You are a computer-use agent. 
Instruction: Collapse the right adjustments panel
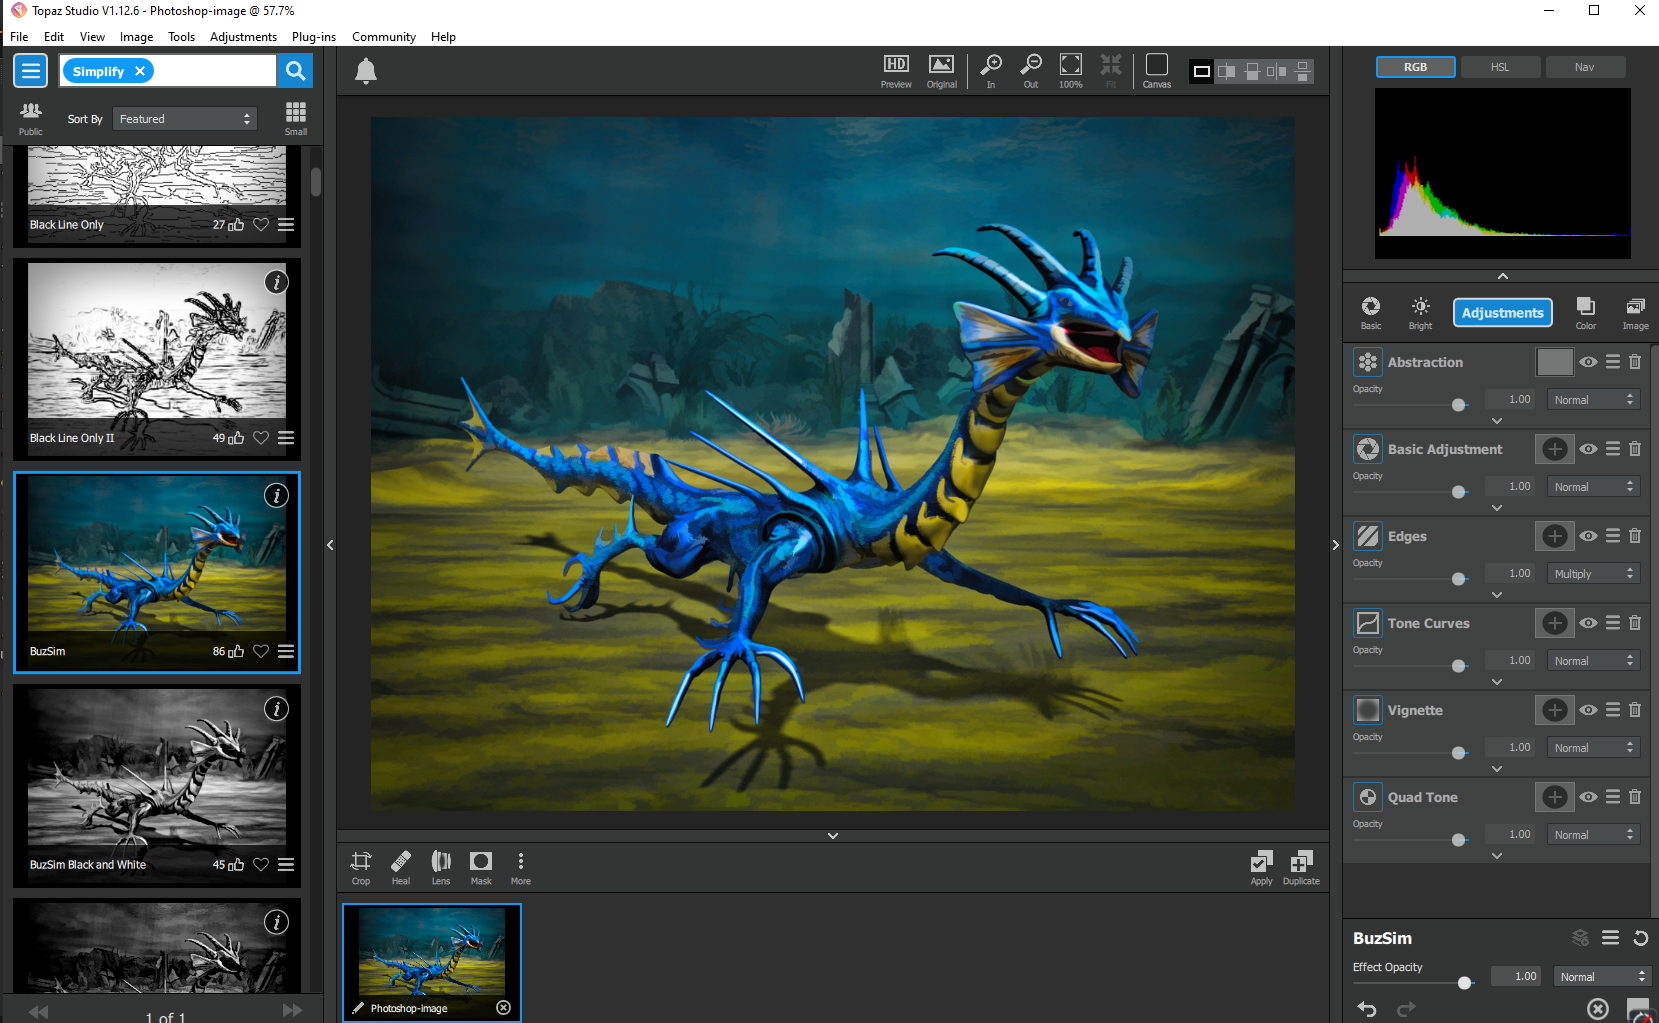(1335, 545)
